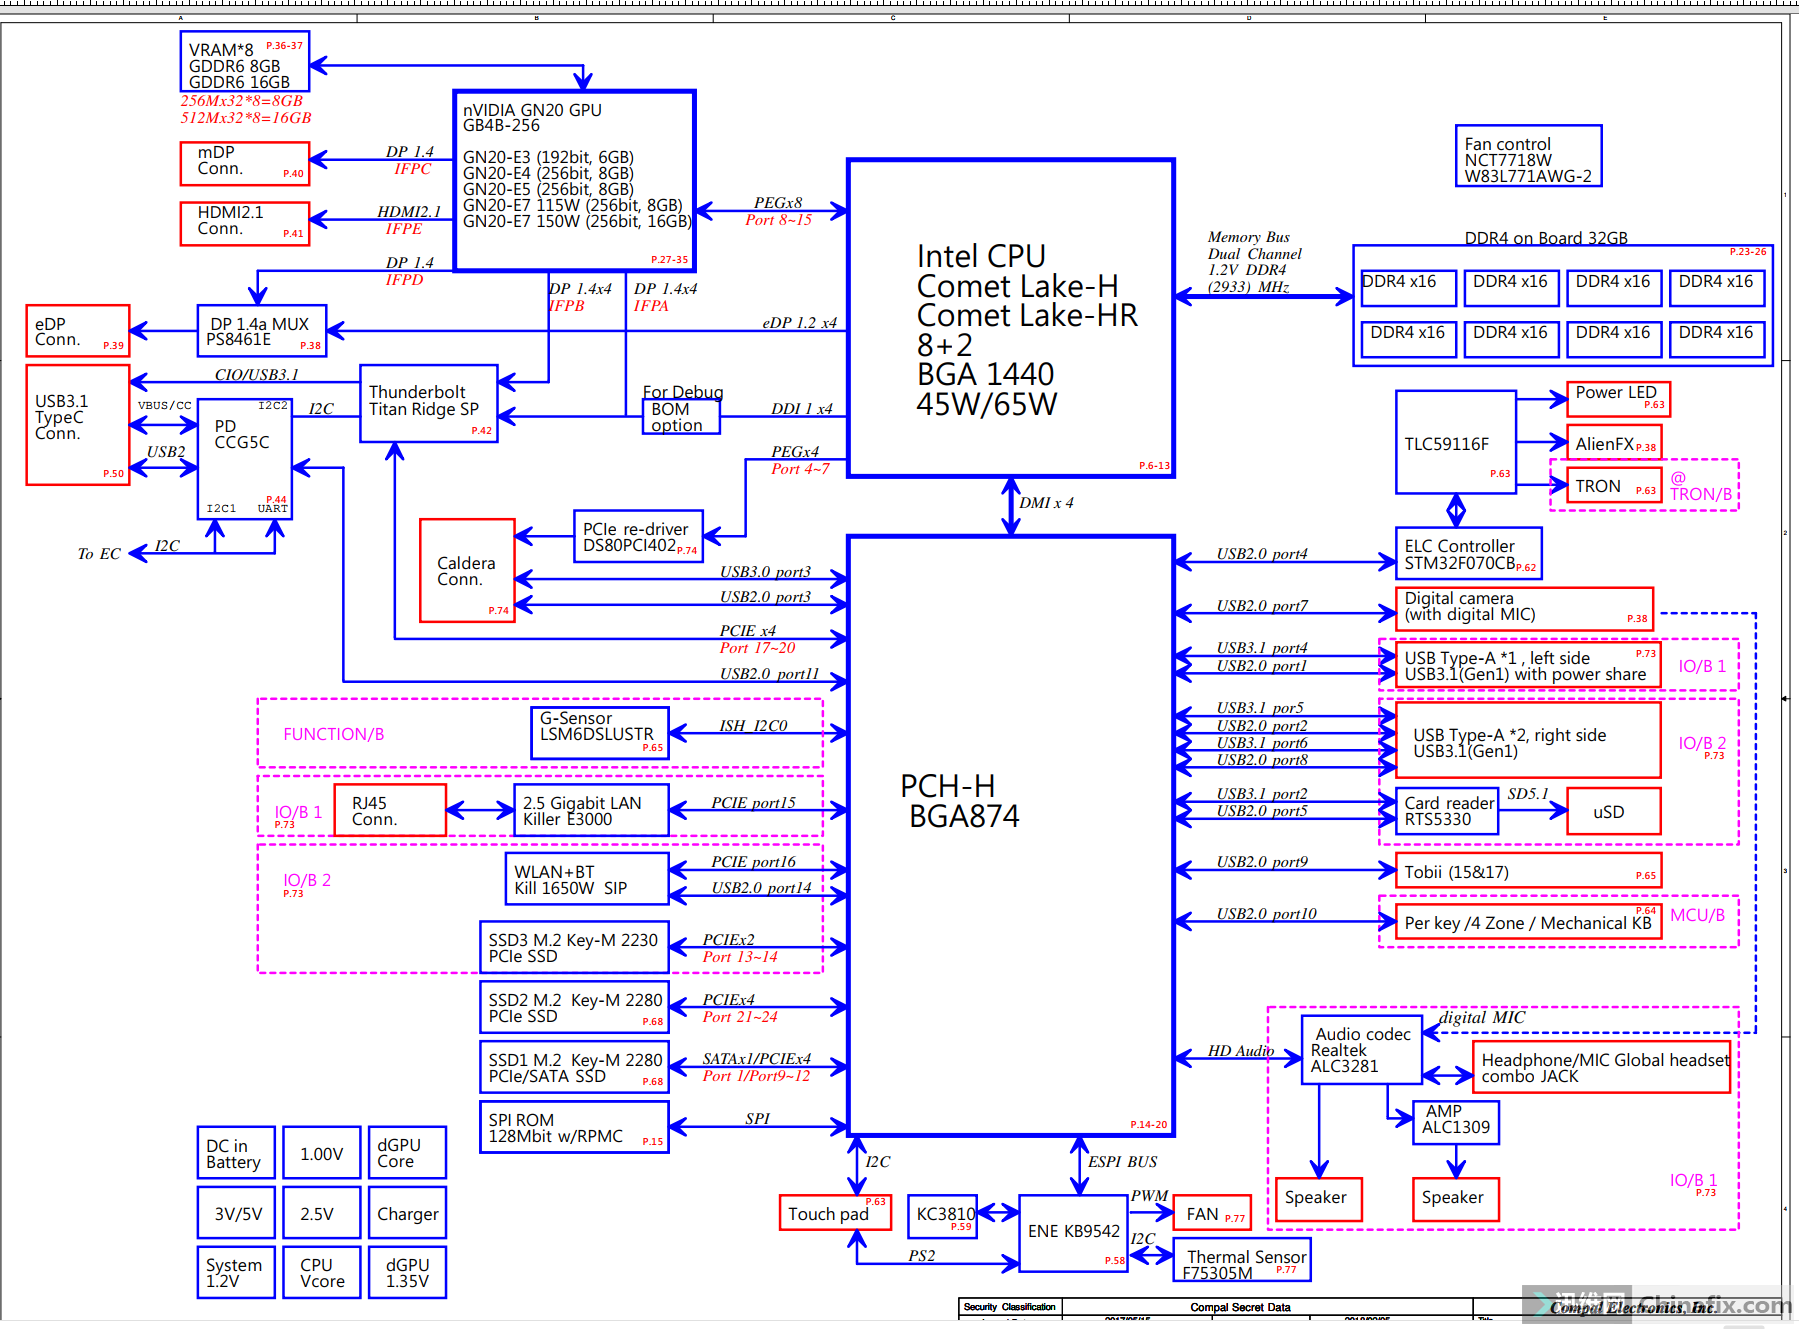The image size is (1799, 1329).
Task: Select Thermal Sensor F75305M block
Action: click(1242, 1260)
